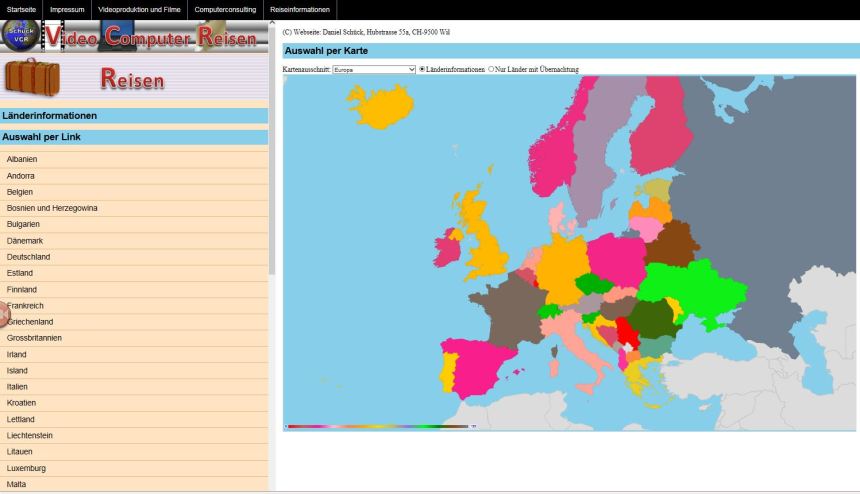Image resolution: width=860 pixels, height=494 pixels.
Task: Select the Länderinformationen radio button
Action: [422, 69]
